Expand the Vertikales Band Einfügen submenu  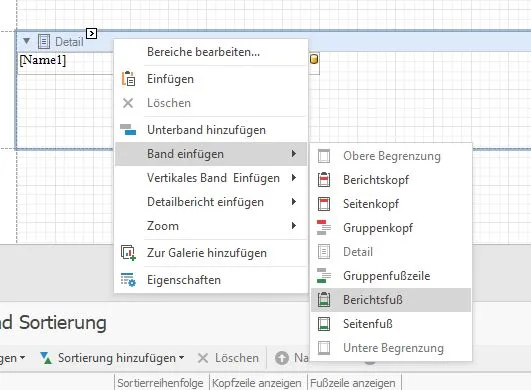[x=211, y=178]
